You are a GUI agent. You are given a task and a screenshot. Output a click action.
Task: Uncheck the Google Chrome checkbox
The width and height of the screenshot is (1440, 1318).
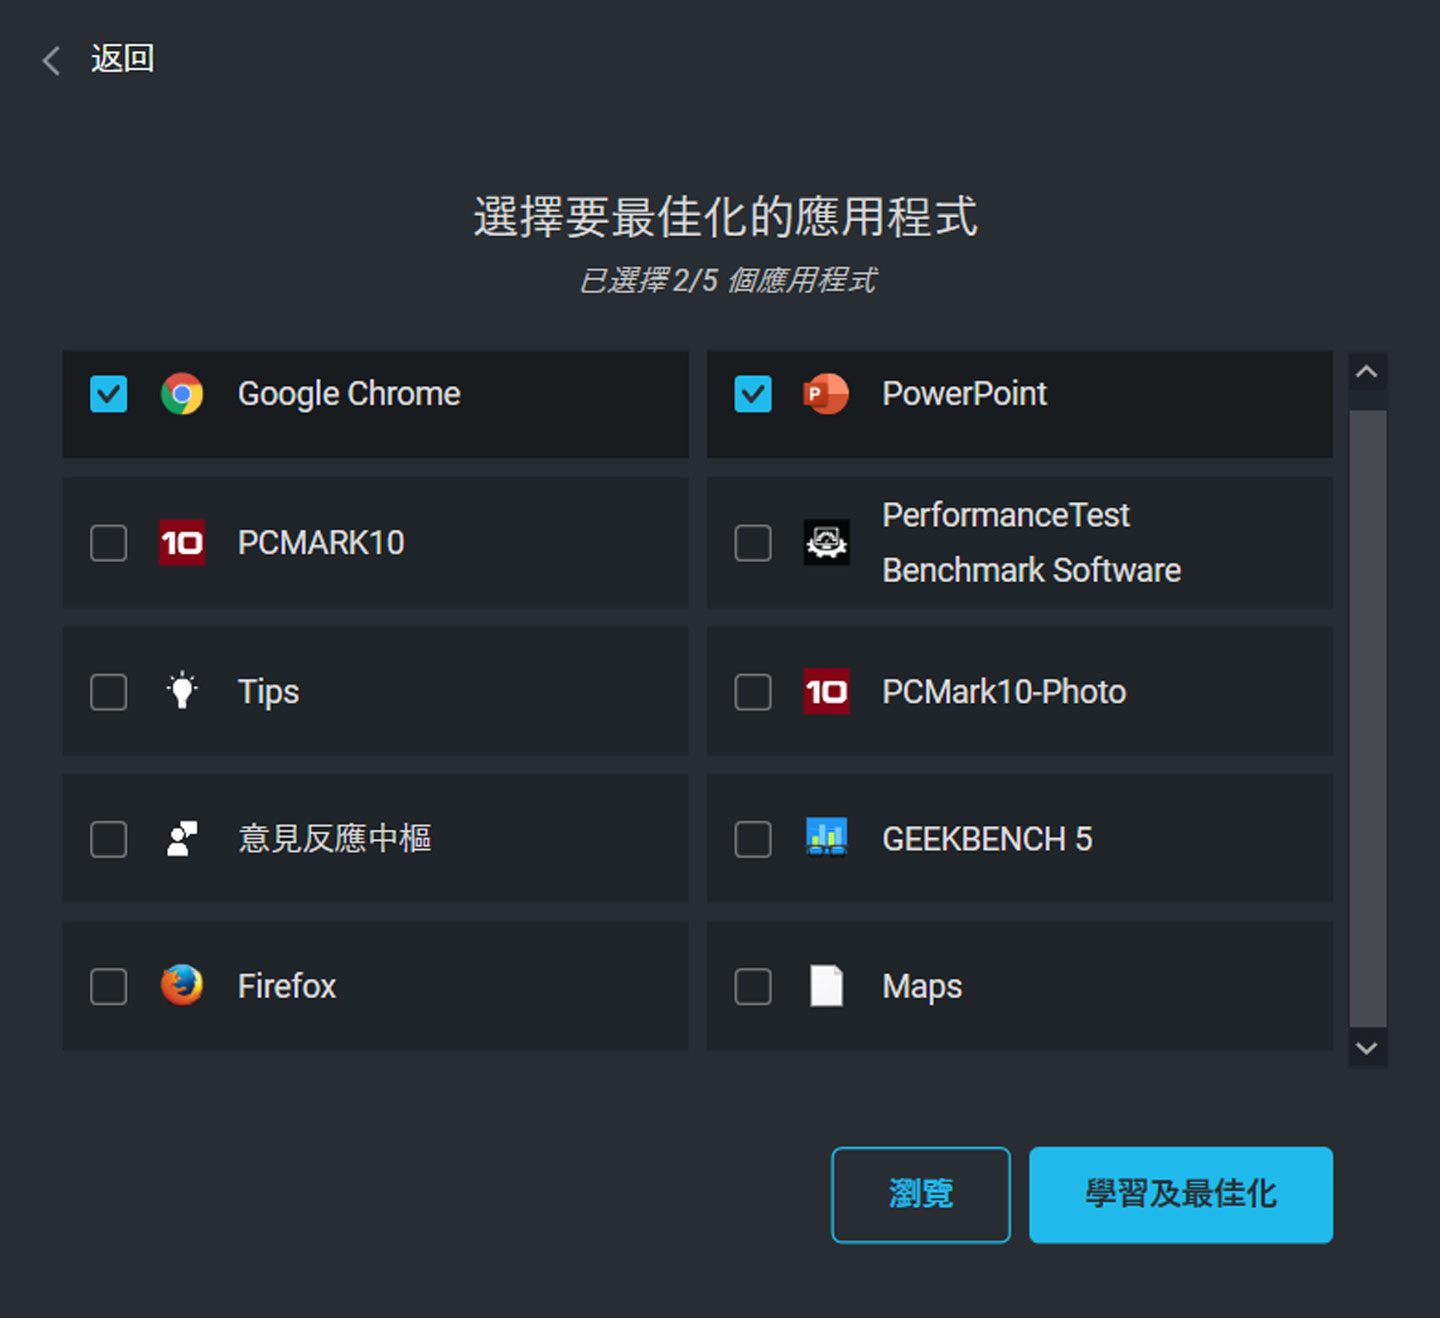[109, 394]
